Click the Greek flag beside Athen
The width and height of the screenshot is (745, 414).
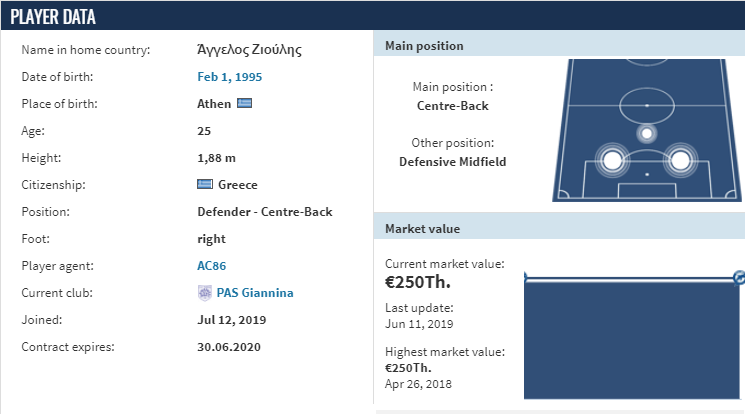[244, 103]
